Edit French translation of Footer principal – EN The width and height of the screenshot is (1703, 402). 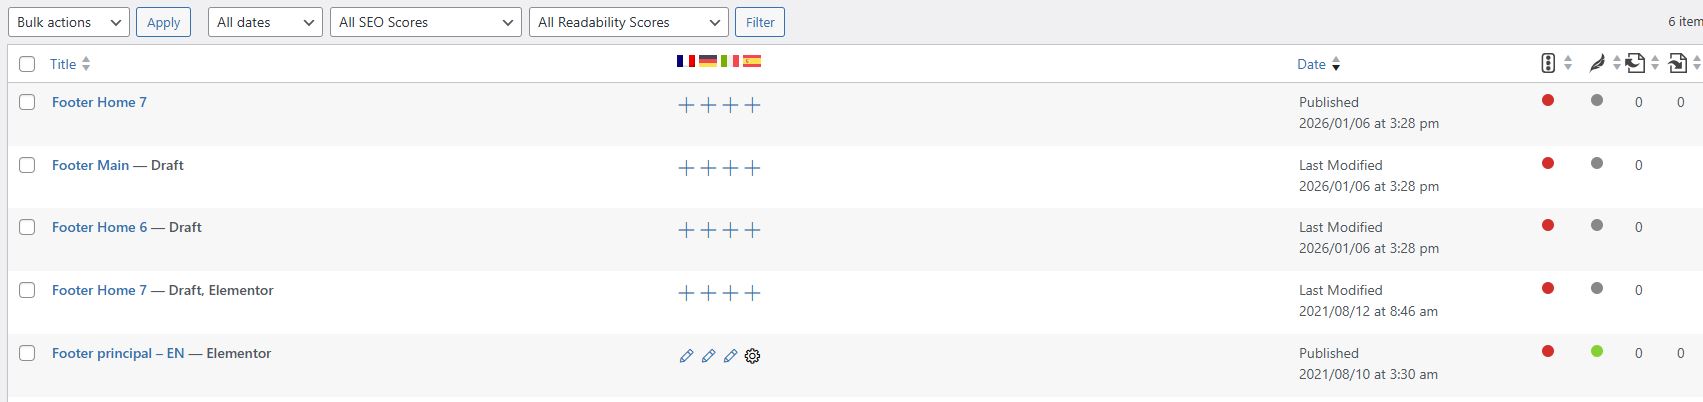point(686,356)
